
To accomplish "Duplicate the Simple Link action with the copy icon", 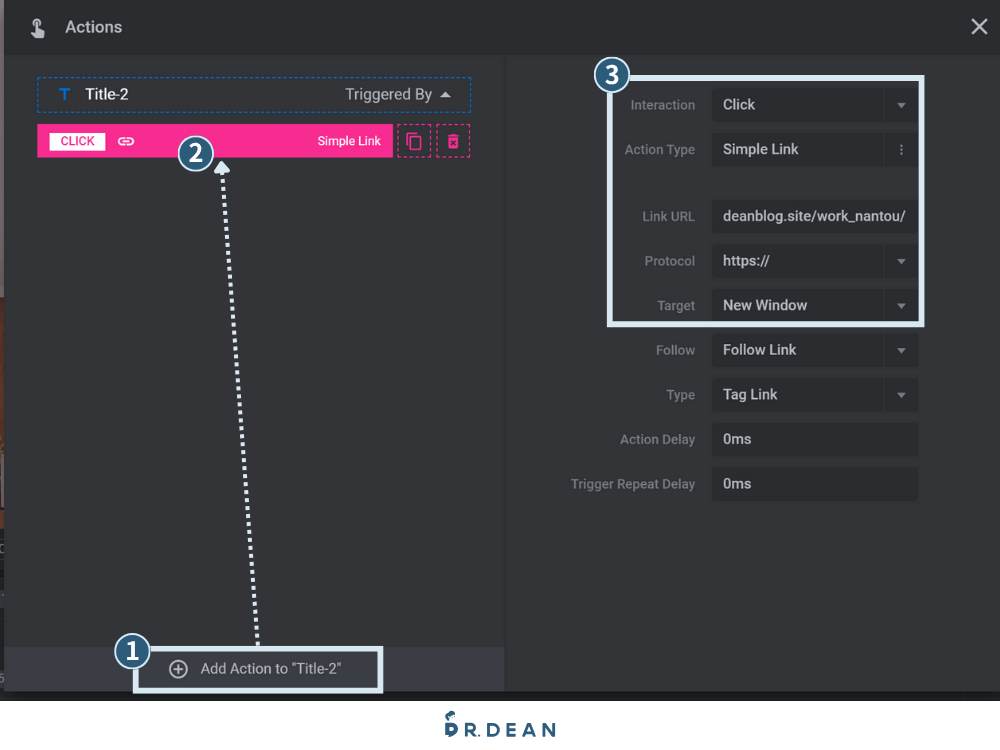I will click(x=414, y=141).
